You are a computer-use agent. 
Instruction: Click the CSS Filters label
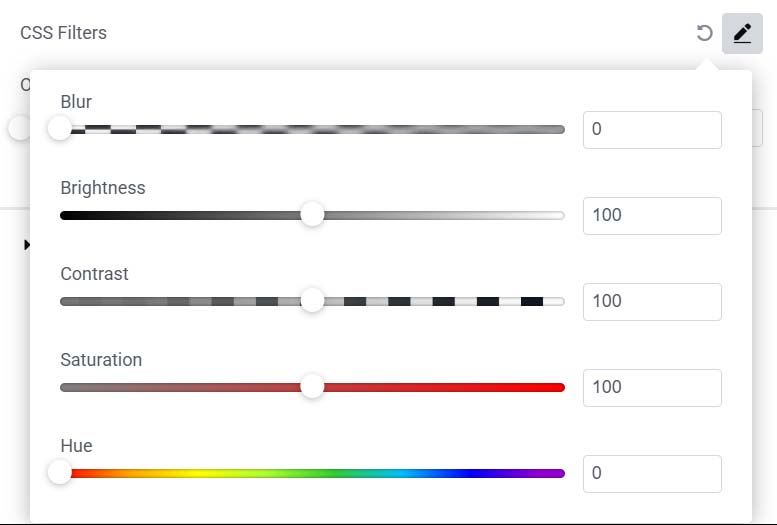coord(63,33)
